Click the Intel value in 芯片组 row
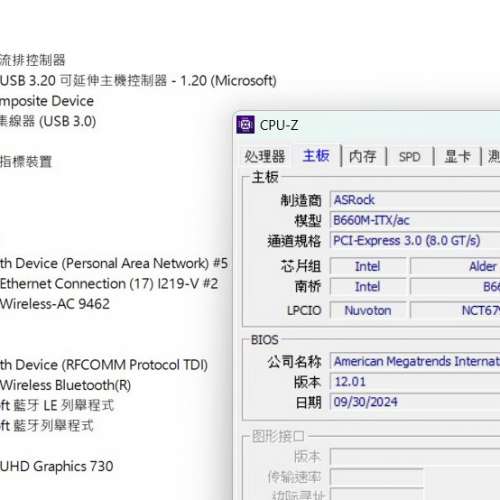 click(x=368, y=266)
